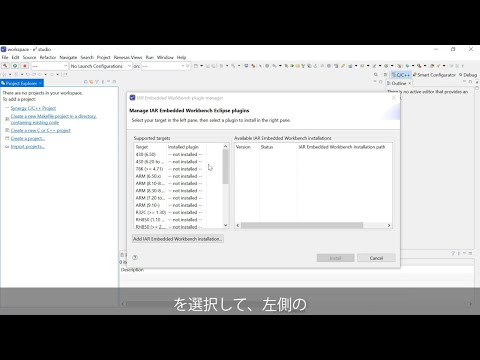Screen dimensions: 480x360
Task: Minimize the Outline view
Action: pos(464,82)
